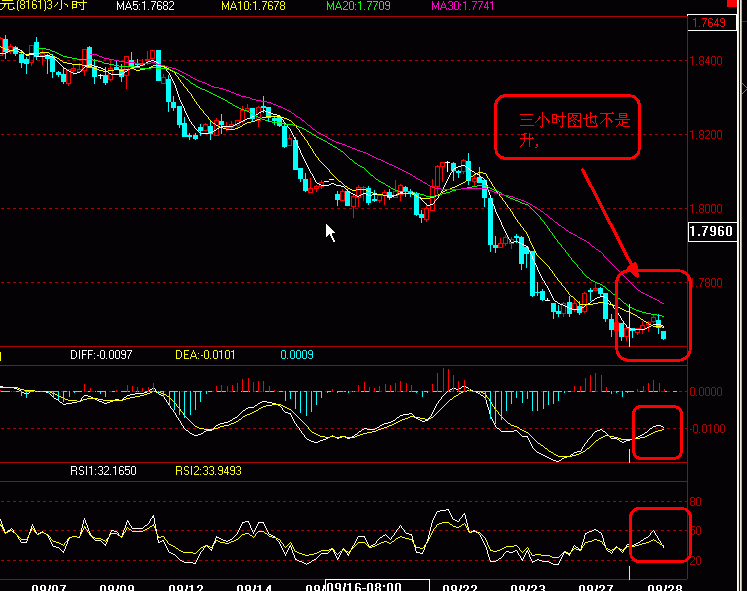Image resolution: width=747 pixels, height=591 pixels.
Task: Click the 09/09 date axis label
Action: coord(117,587)
